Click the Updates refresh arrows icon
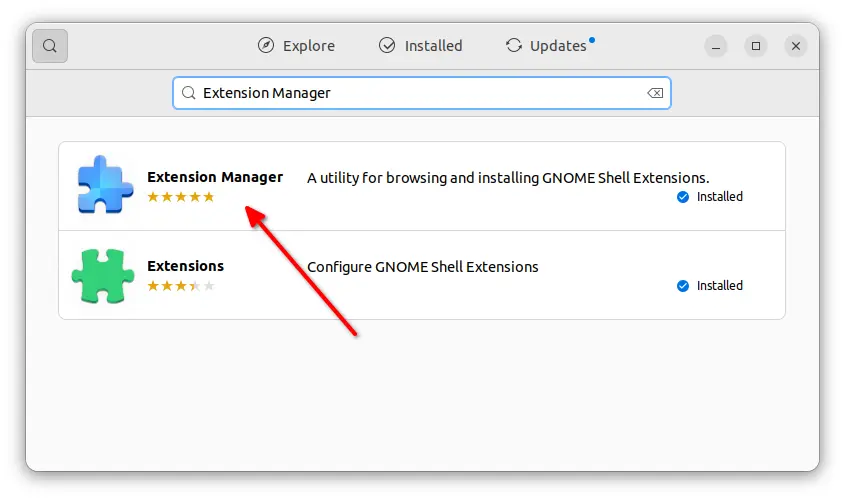 [514, 45]
